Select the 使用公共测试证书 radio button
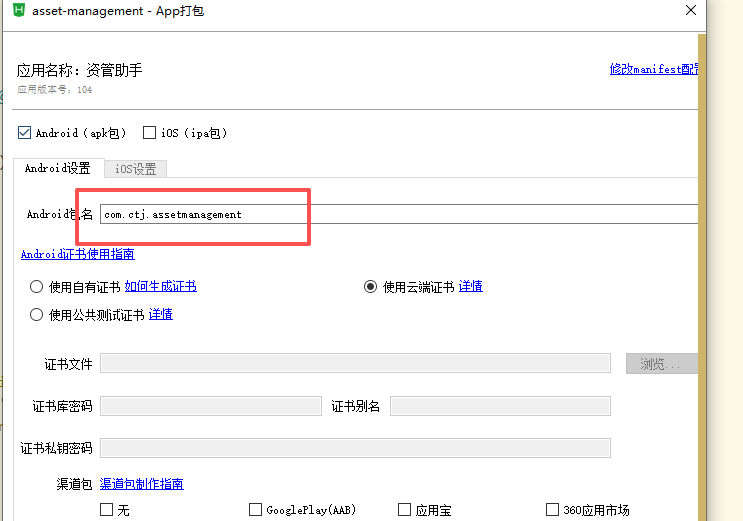 click(37, 314)
